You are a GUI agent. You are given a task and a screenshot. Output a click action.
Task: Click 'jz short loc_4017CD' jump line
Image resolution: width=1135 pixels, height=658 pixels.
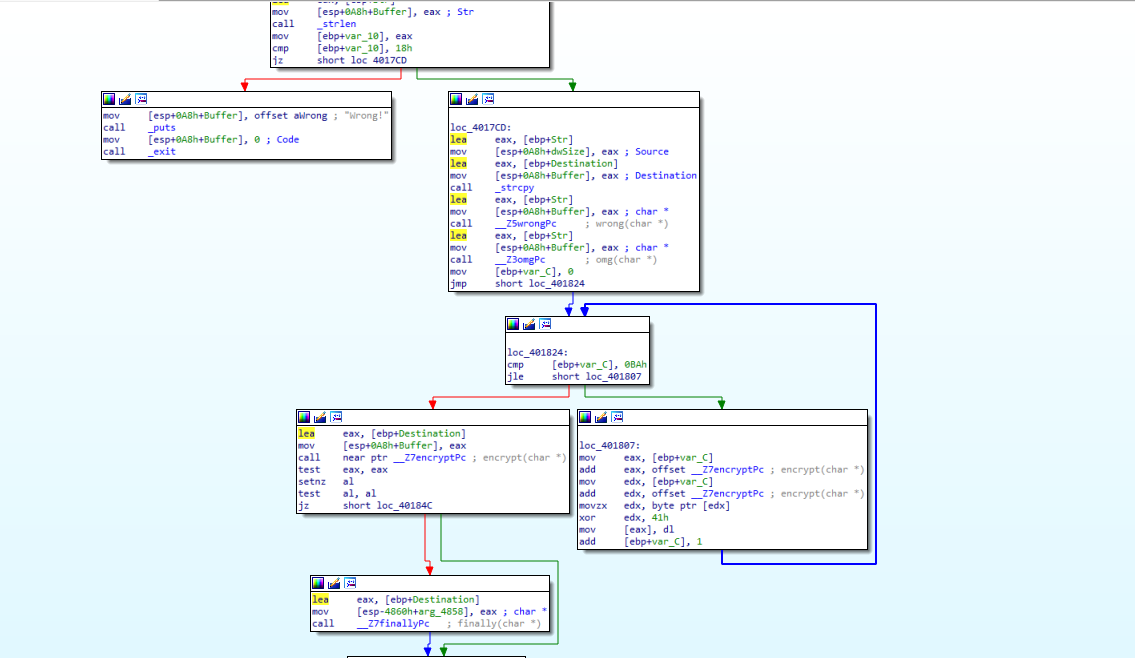[x=339, y=60]
